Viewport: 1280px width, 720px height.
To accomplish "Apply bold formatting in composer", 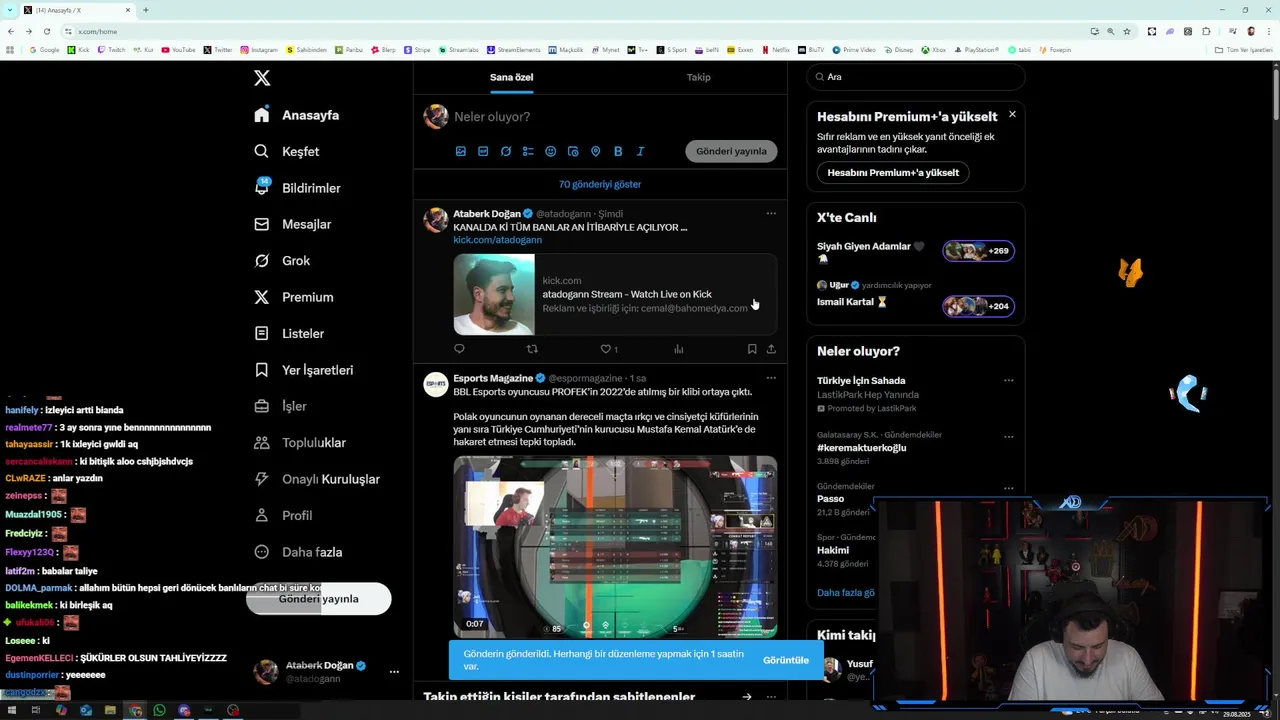I will coord(618,151).
